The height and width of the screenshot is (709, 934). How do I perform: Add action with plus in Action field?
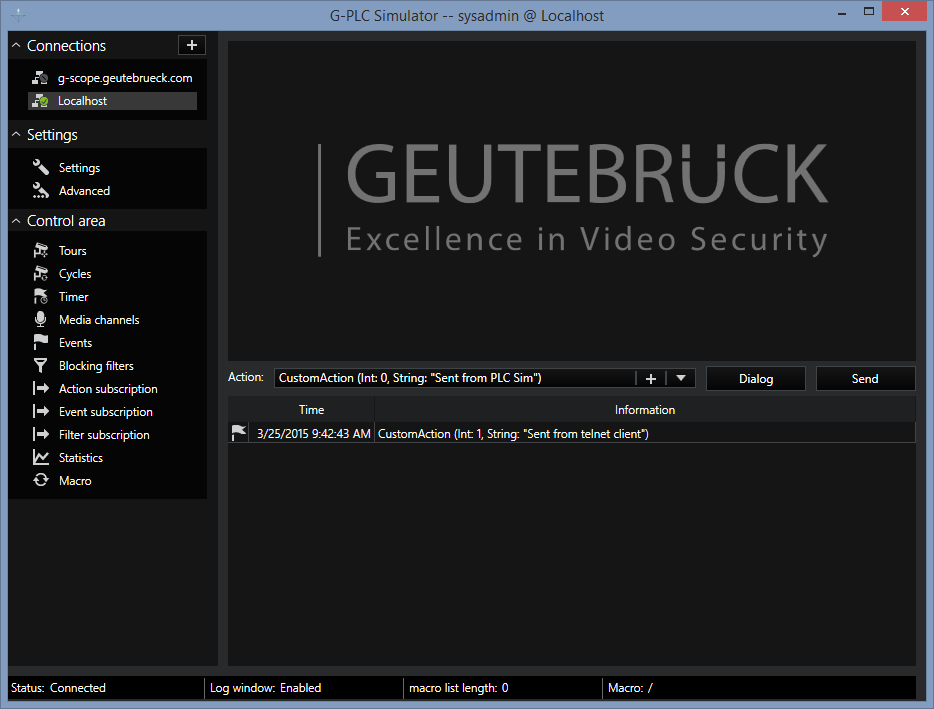(651, 378)
